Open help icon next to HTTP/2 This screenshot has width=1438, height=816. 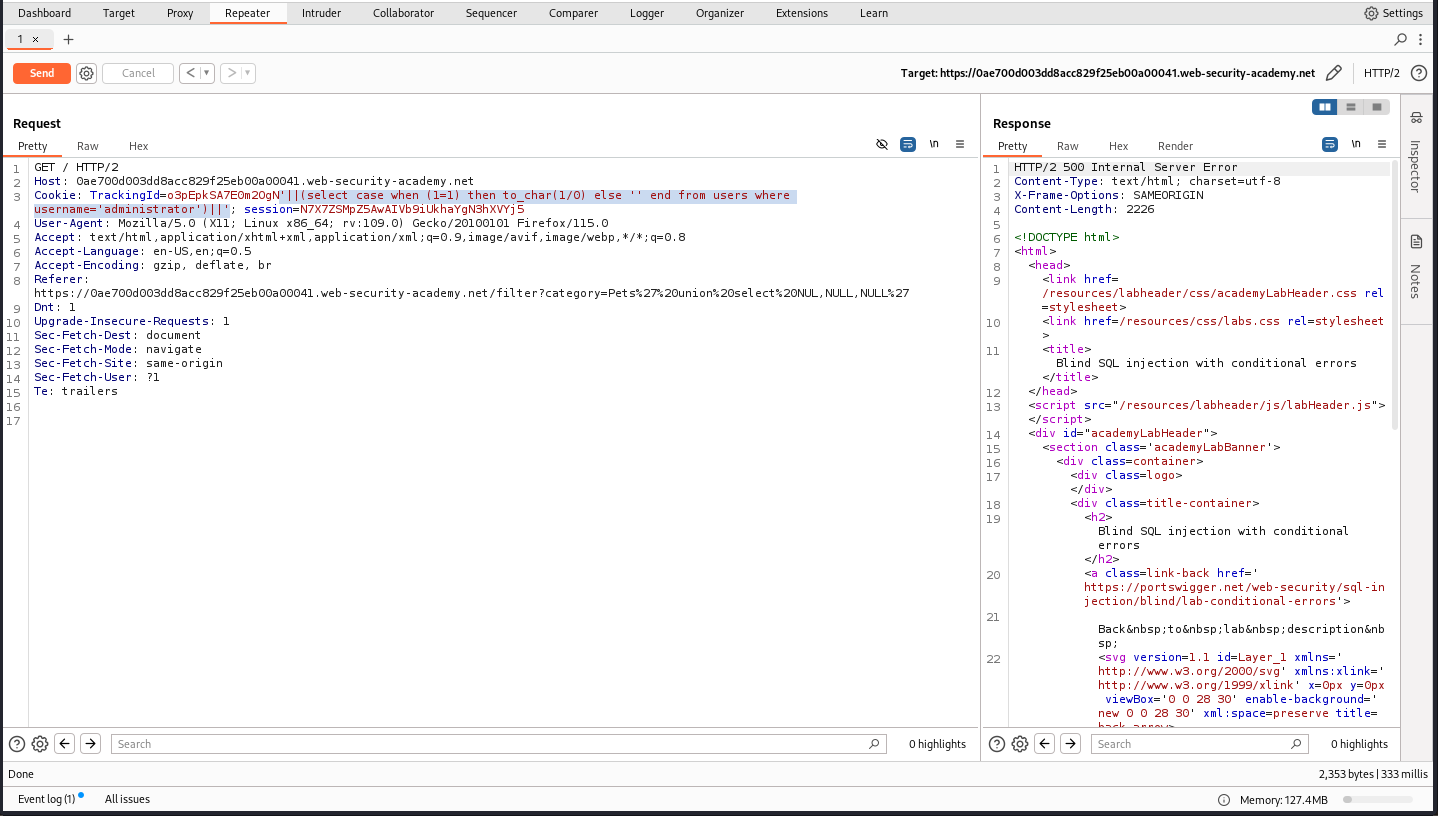[1417, 73]
